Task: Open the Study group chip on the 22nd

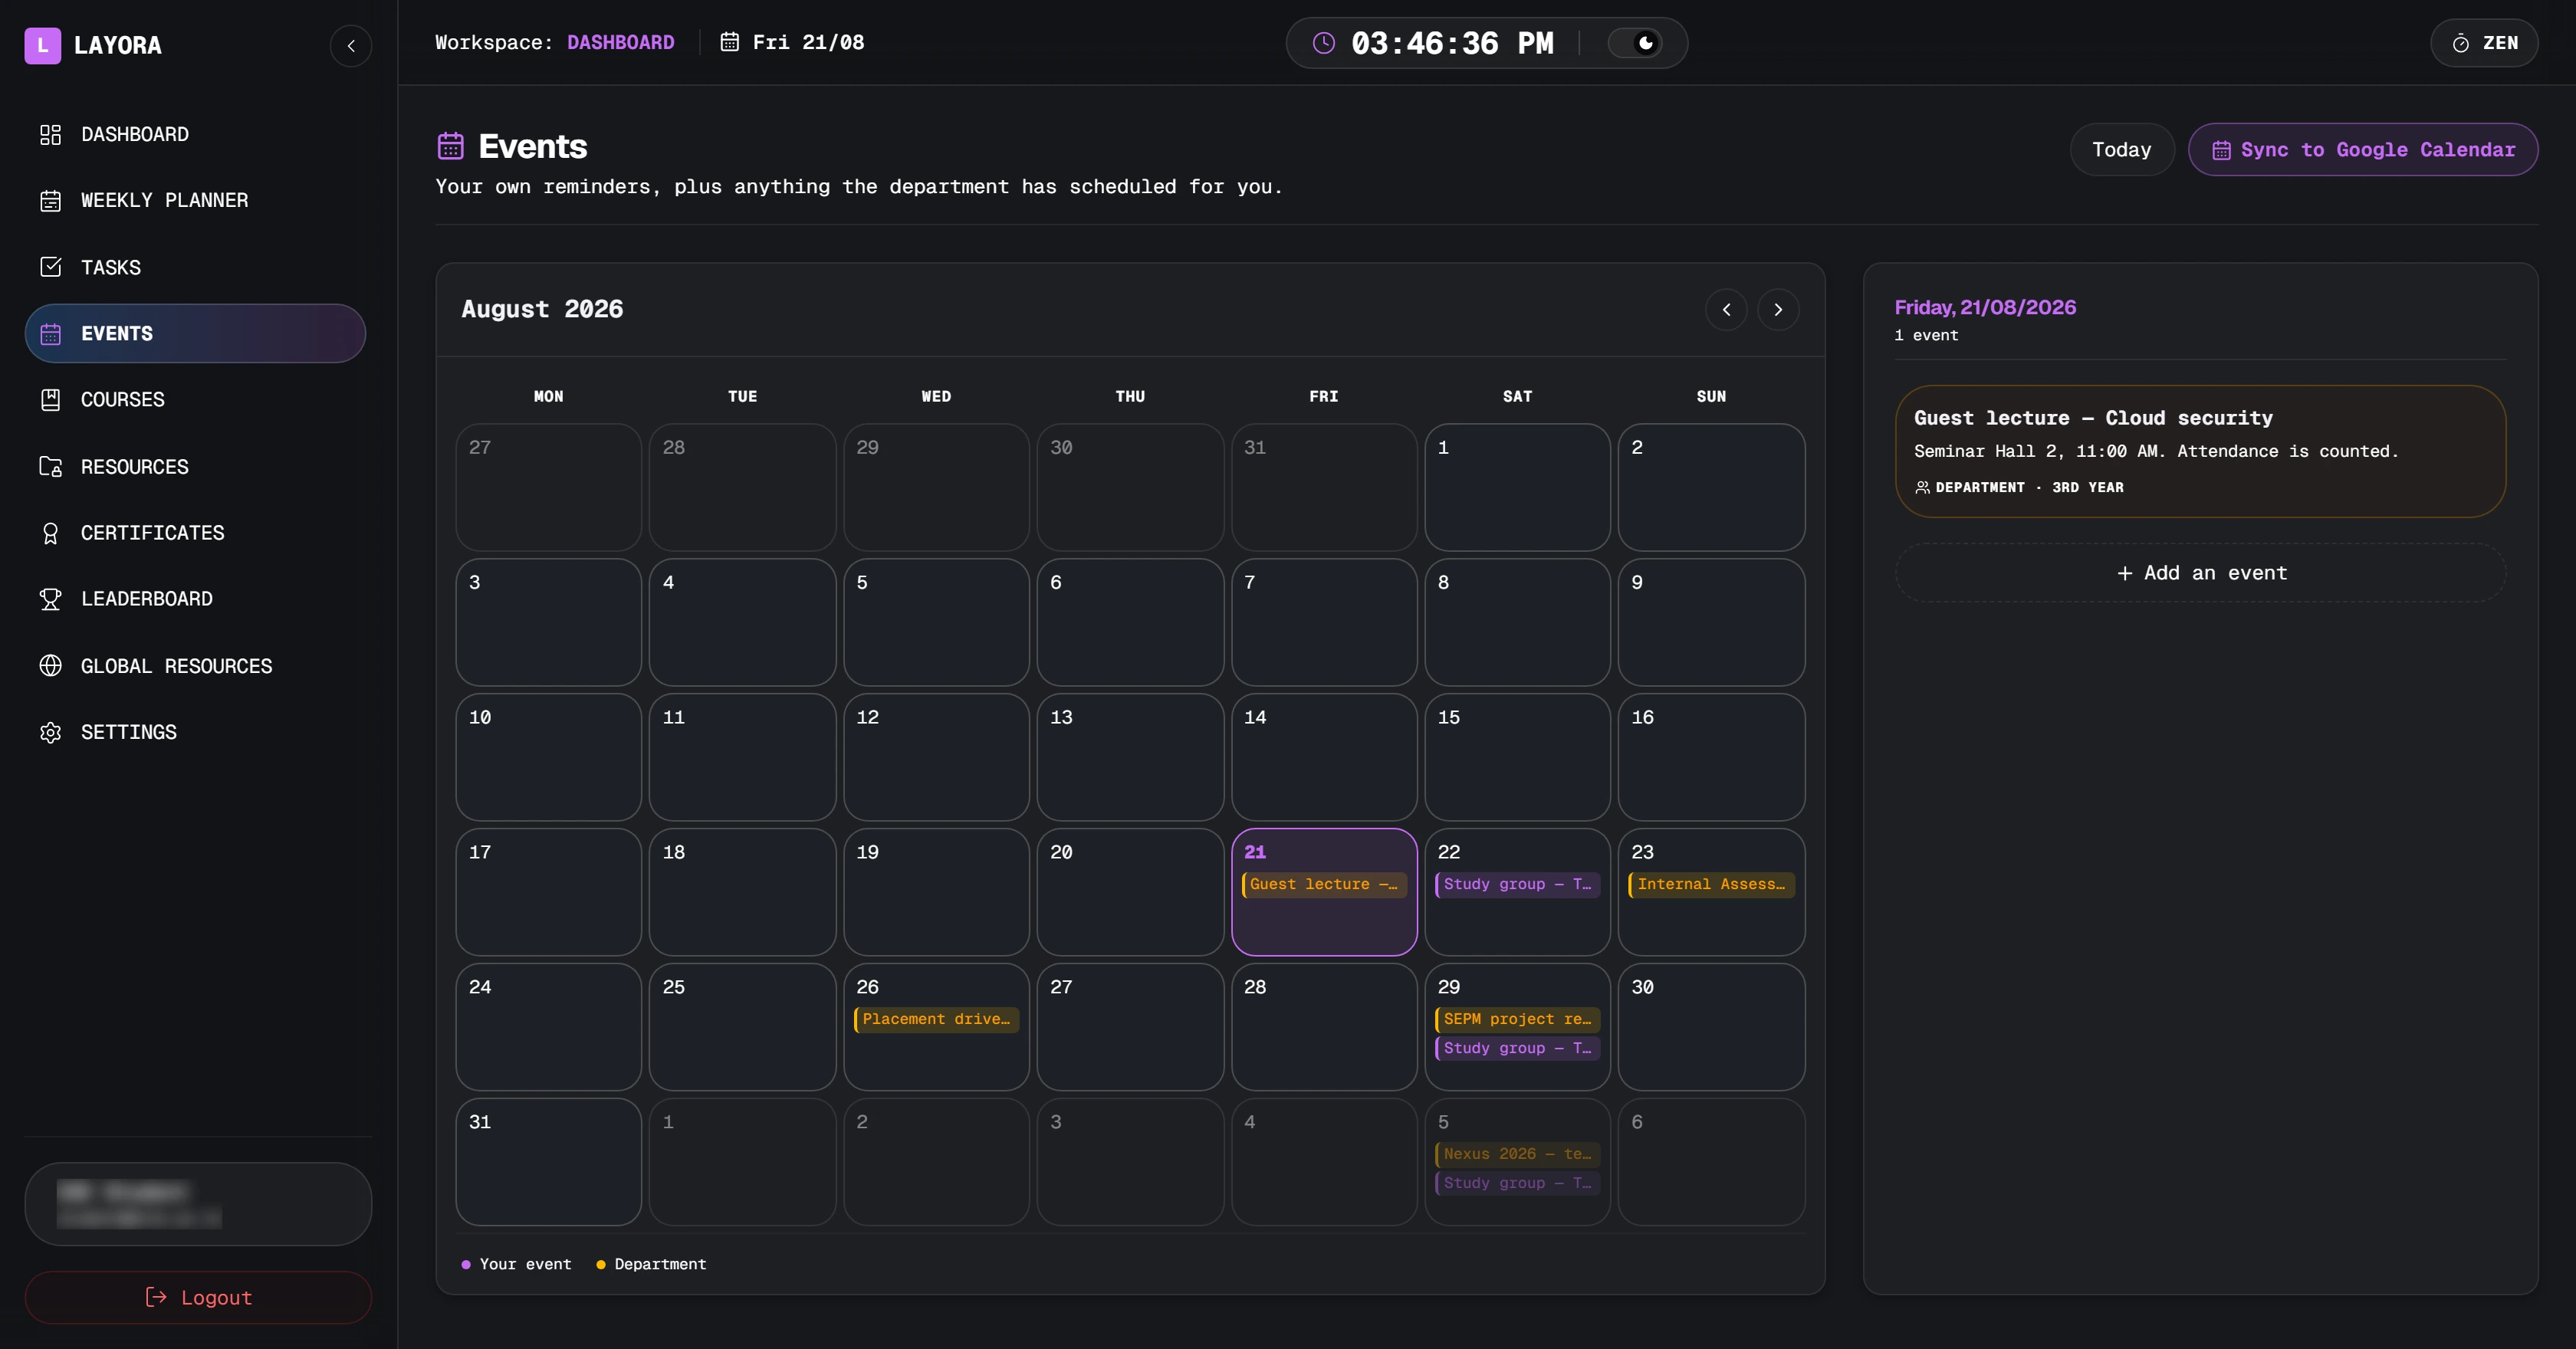Action: point(1517,884)
